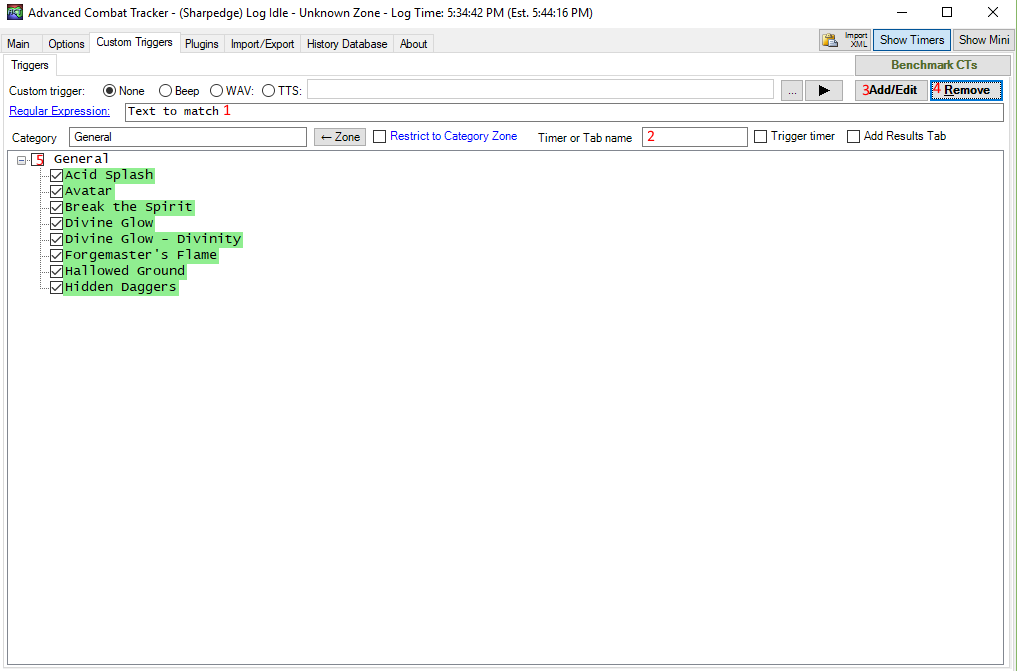Enable Restrict to Category Zone checkbox

click(x=379, y=136)
